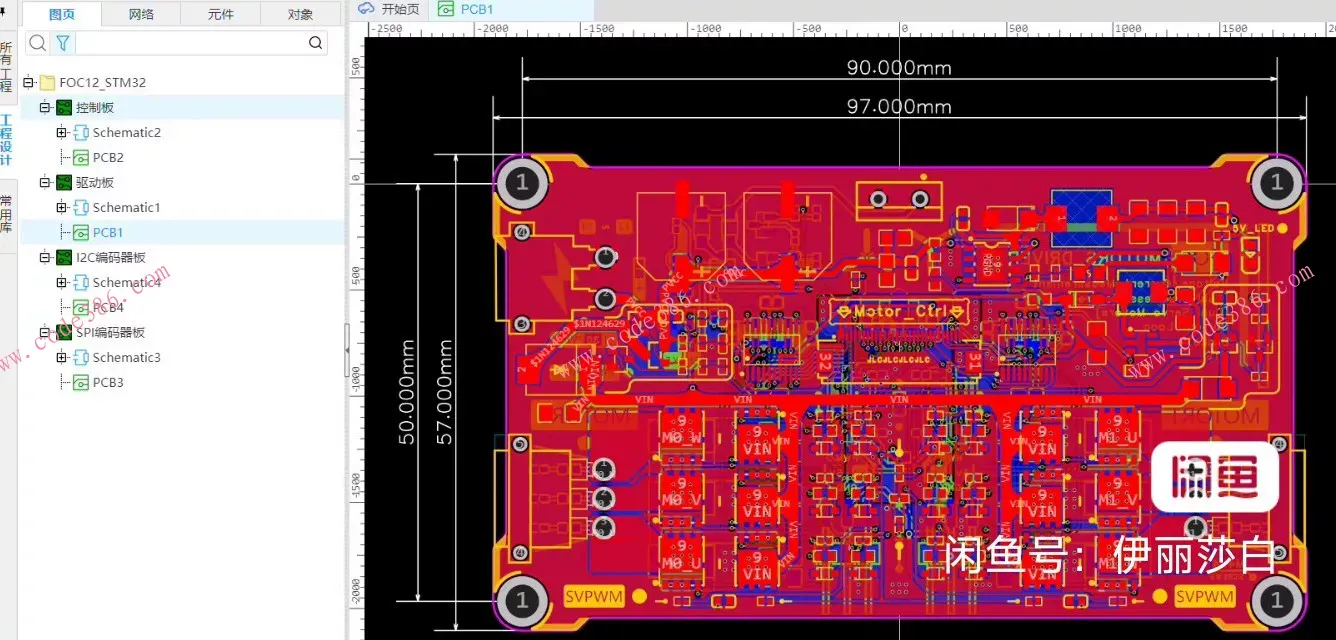Click the PCB4 file icon
Screen dimensions: 1336x640
pyautogui.click(x=81, y=307)
